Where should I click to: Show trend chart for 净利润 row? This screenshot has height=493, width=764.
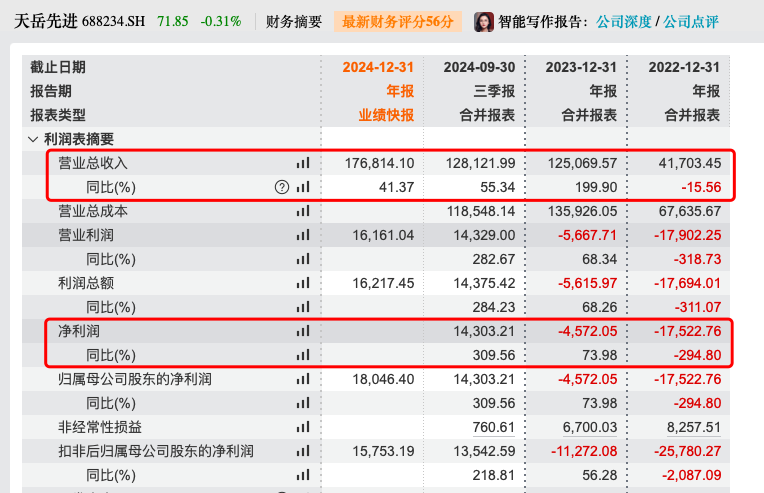303,331
